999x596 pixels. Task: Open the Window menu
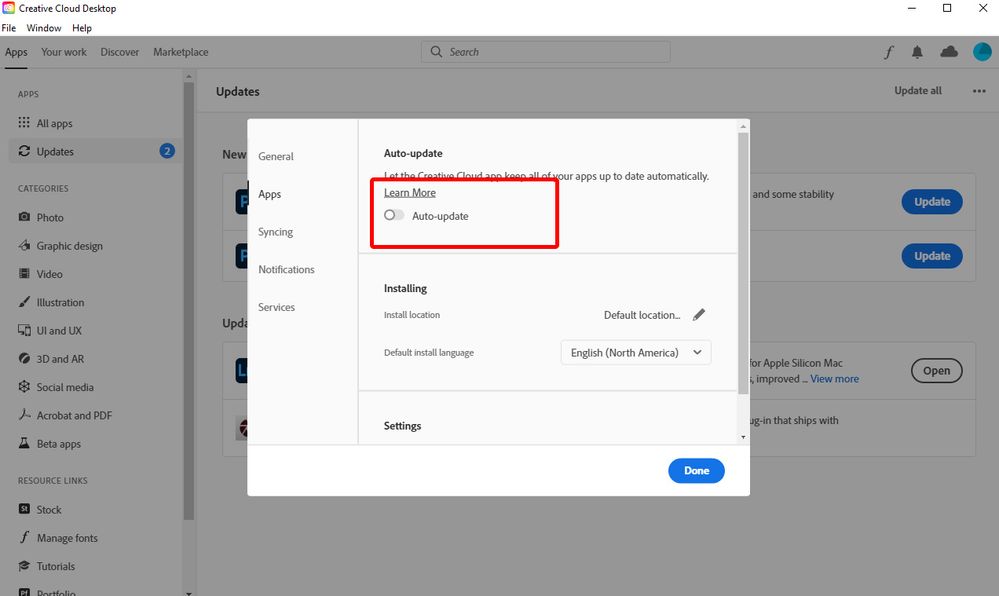click(x=44, y=28)
